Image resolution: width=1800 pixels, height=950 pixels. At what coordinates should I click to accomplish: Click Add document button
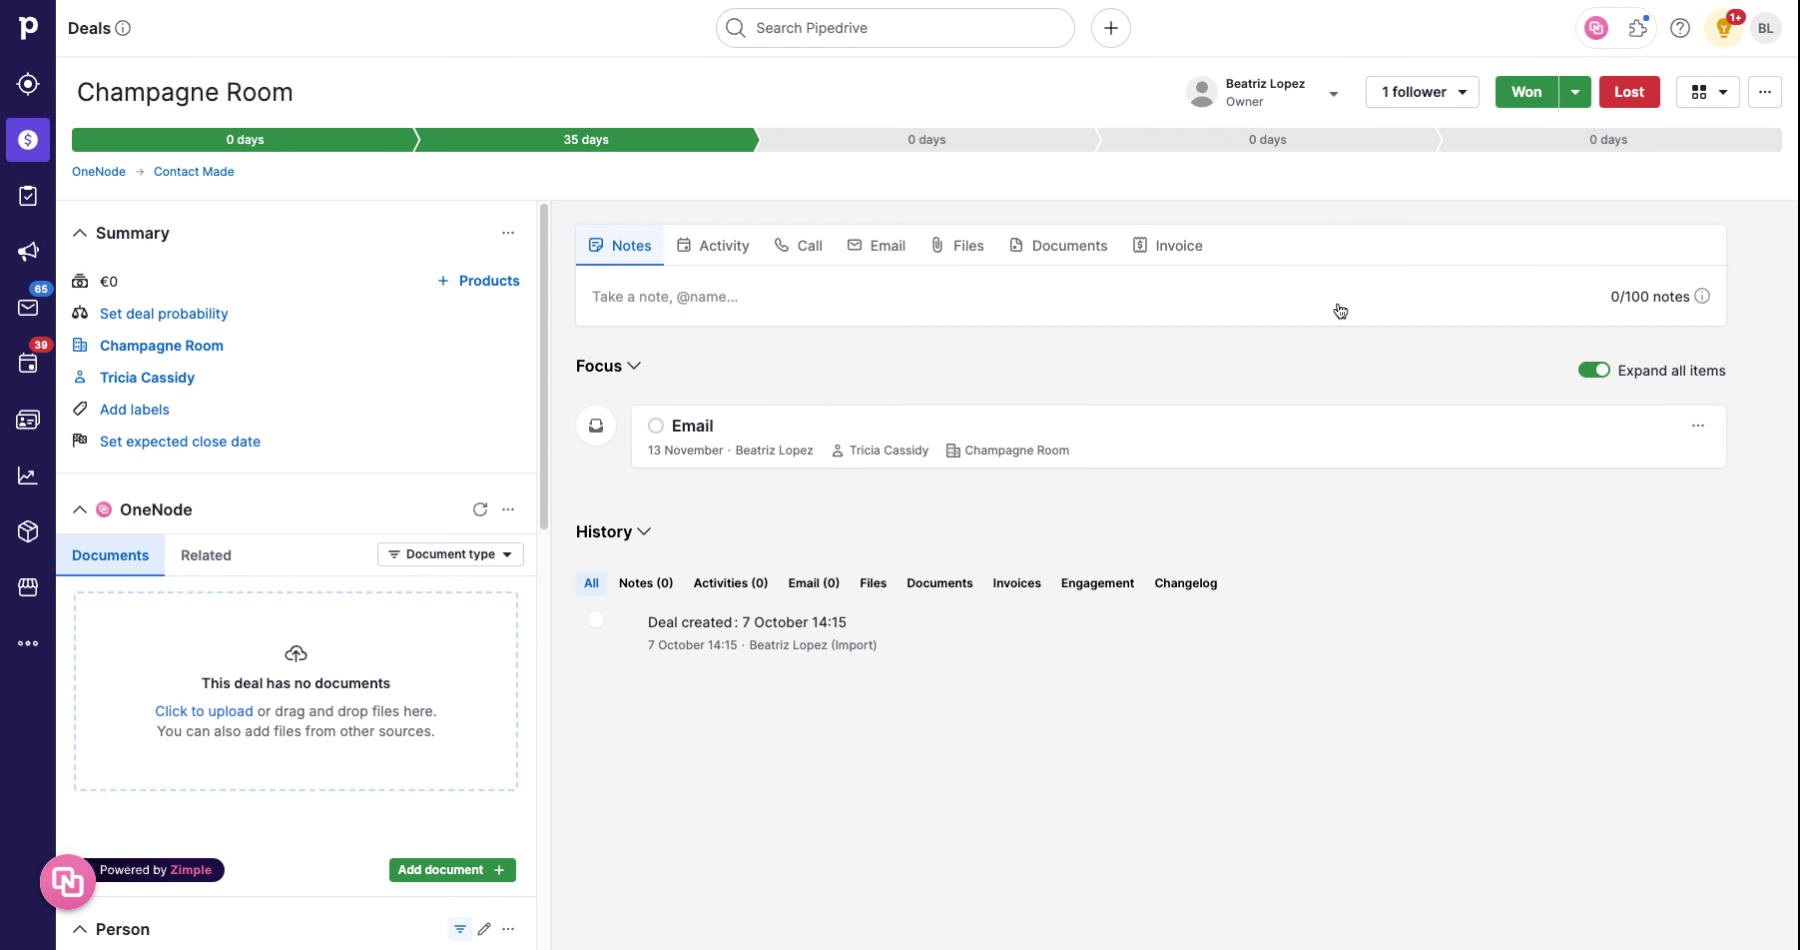coord(452,870)
